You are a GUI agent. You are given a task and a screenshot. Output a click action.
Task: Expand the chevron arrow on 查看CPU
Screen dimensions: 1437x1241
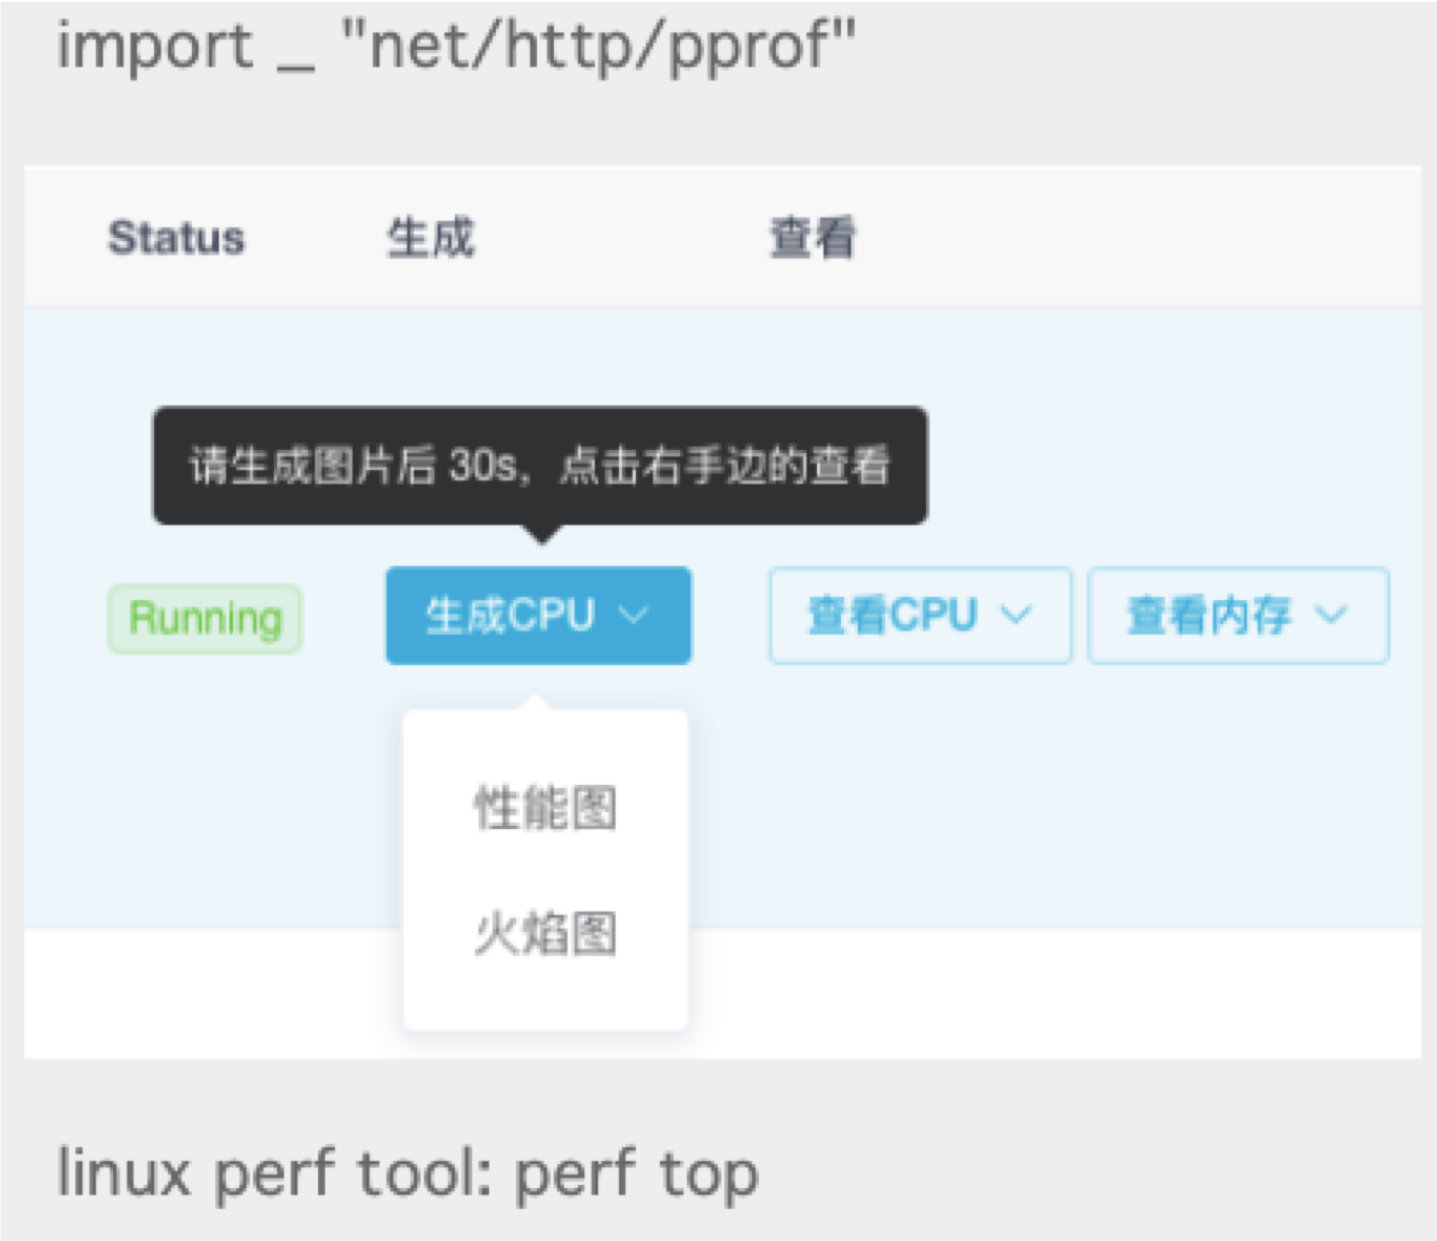tap(1016, 615)
